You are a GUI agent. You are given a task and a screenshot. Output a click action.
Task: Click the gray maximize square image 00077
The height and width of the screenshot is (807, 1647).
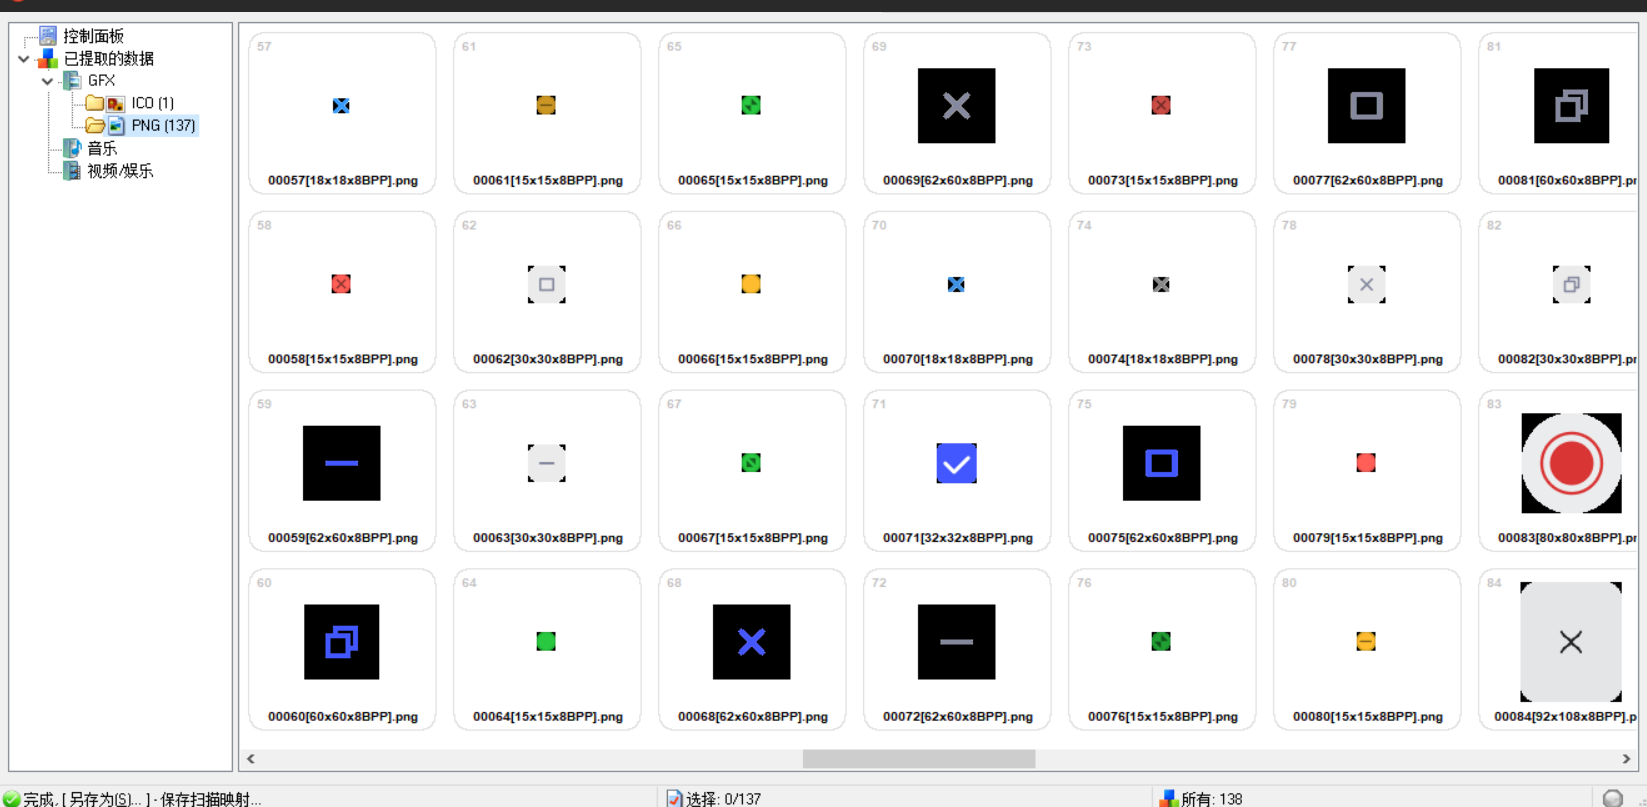(x=1366, y=106)
